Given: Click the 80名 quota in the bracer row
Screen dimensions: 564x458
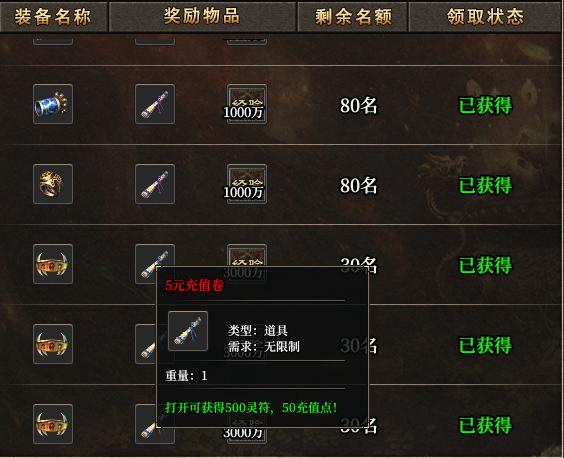Looking at the screenshot, I should point(359,105).
